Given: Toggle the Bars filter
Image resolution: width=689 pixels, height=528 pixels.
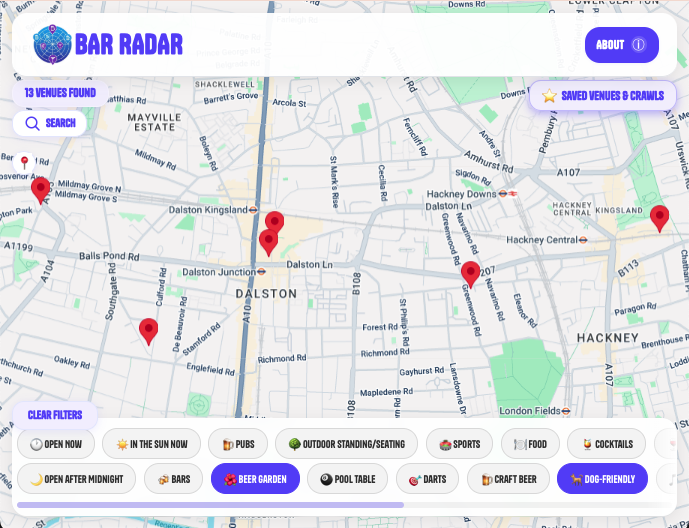Looking at the screenshot, I should coord(174,479).
